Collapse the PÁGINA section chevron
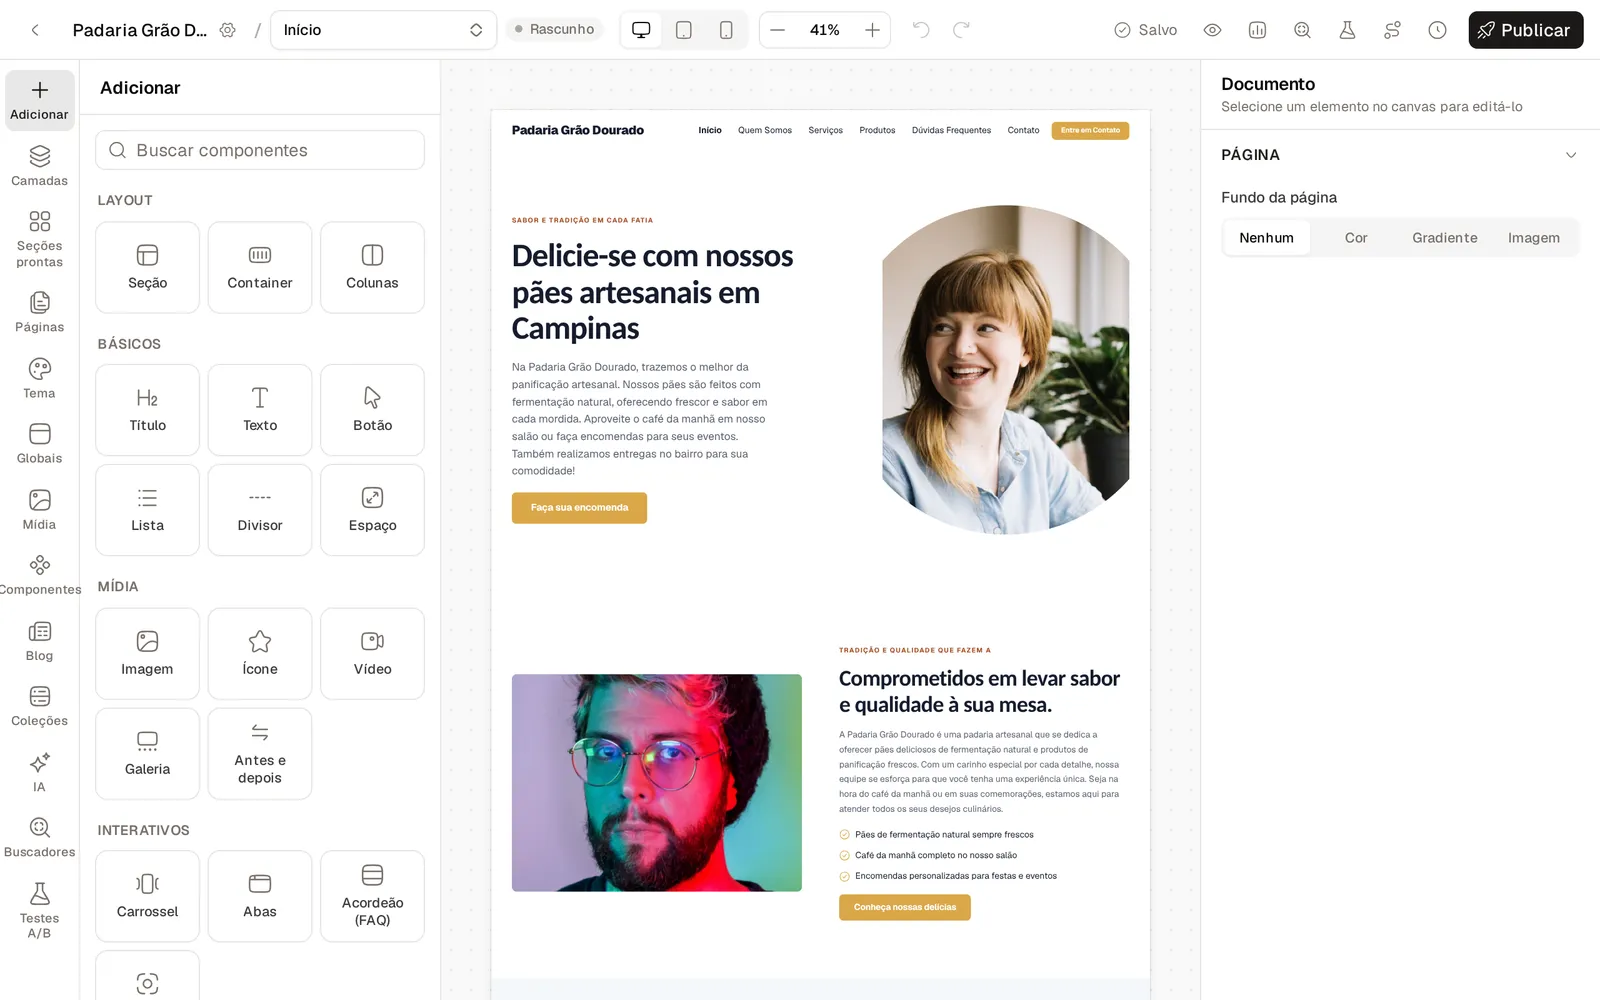Image resolution: width=1600 pixels, height=1000 pixels. tap(1571, 155)
